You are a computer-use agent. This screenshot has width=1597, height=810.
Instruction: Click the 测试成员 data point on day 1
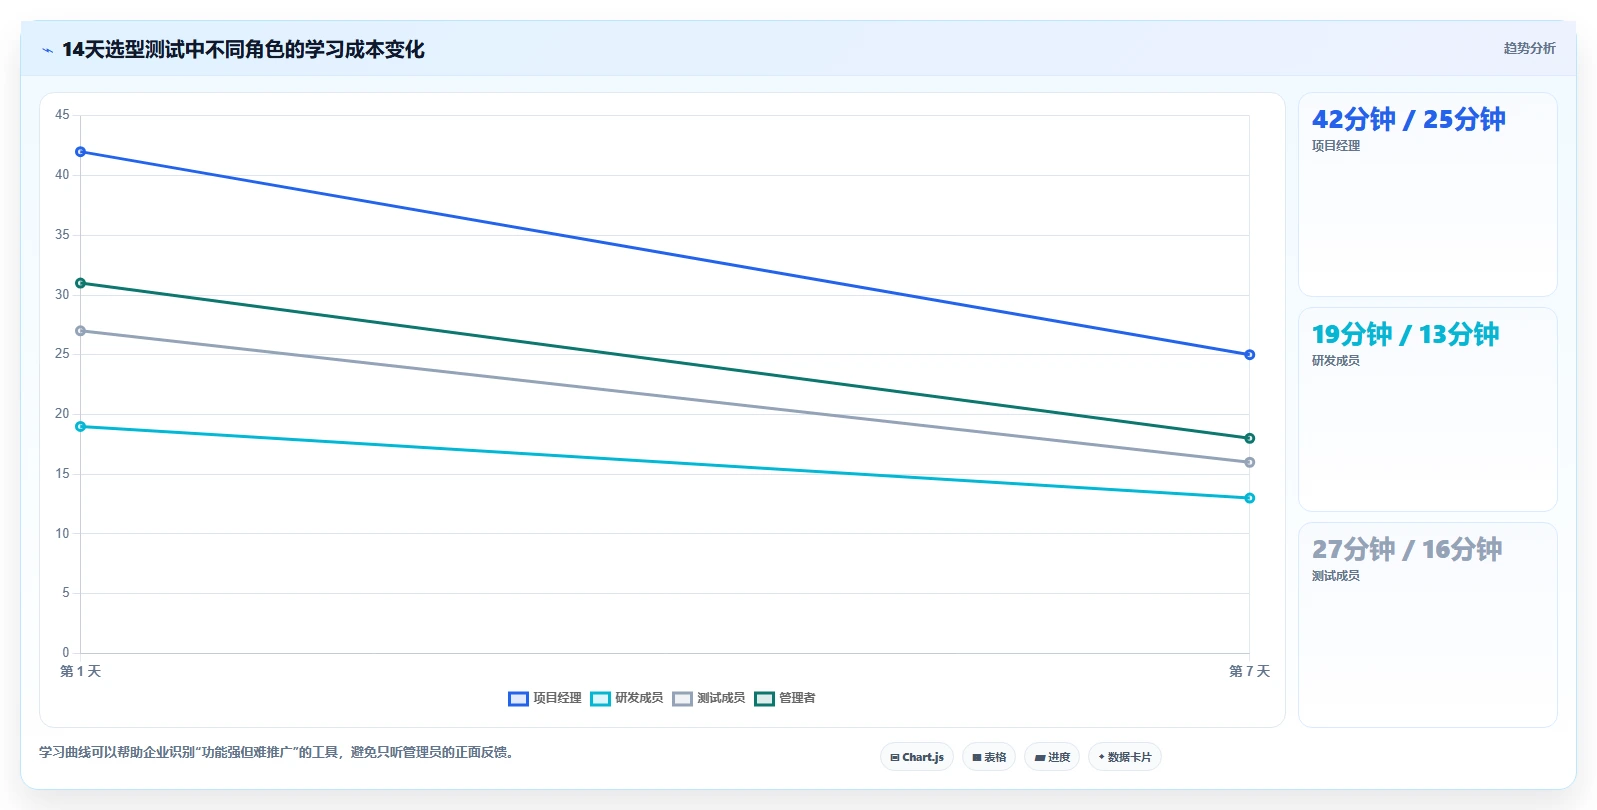point(80,331)
